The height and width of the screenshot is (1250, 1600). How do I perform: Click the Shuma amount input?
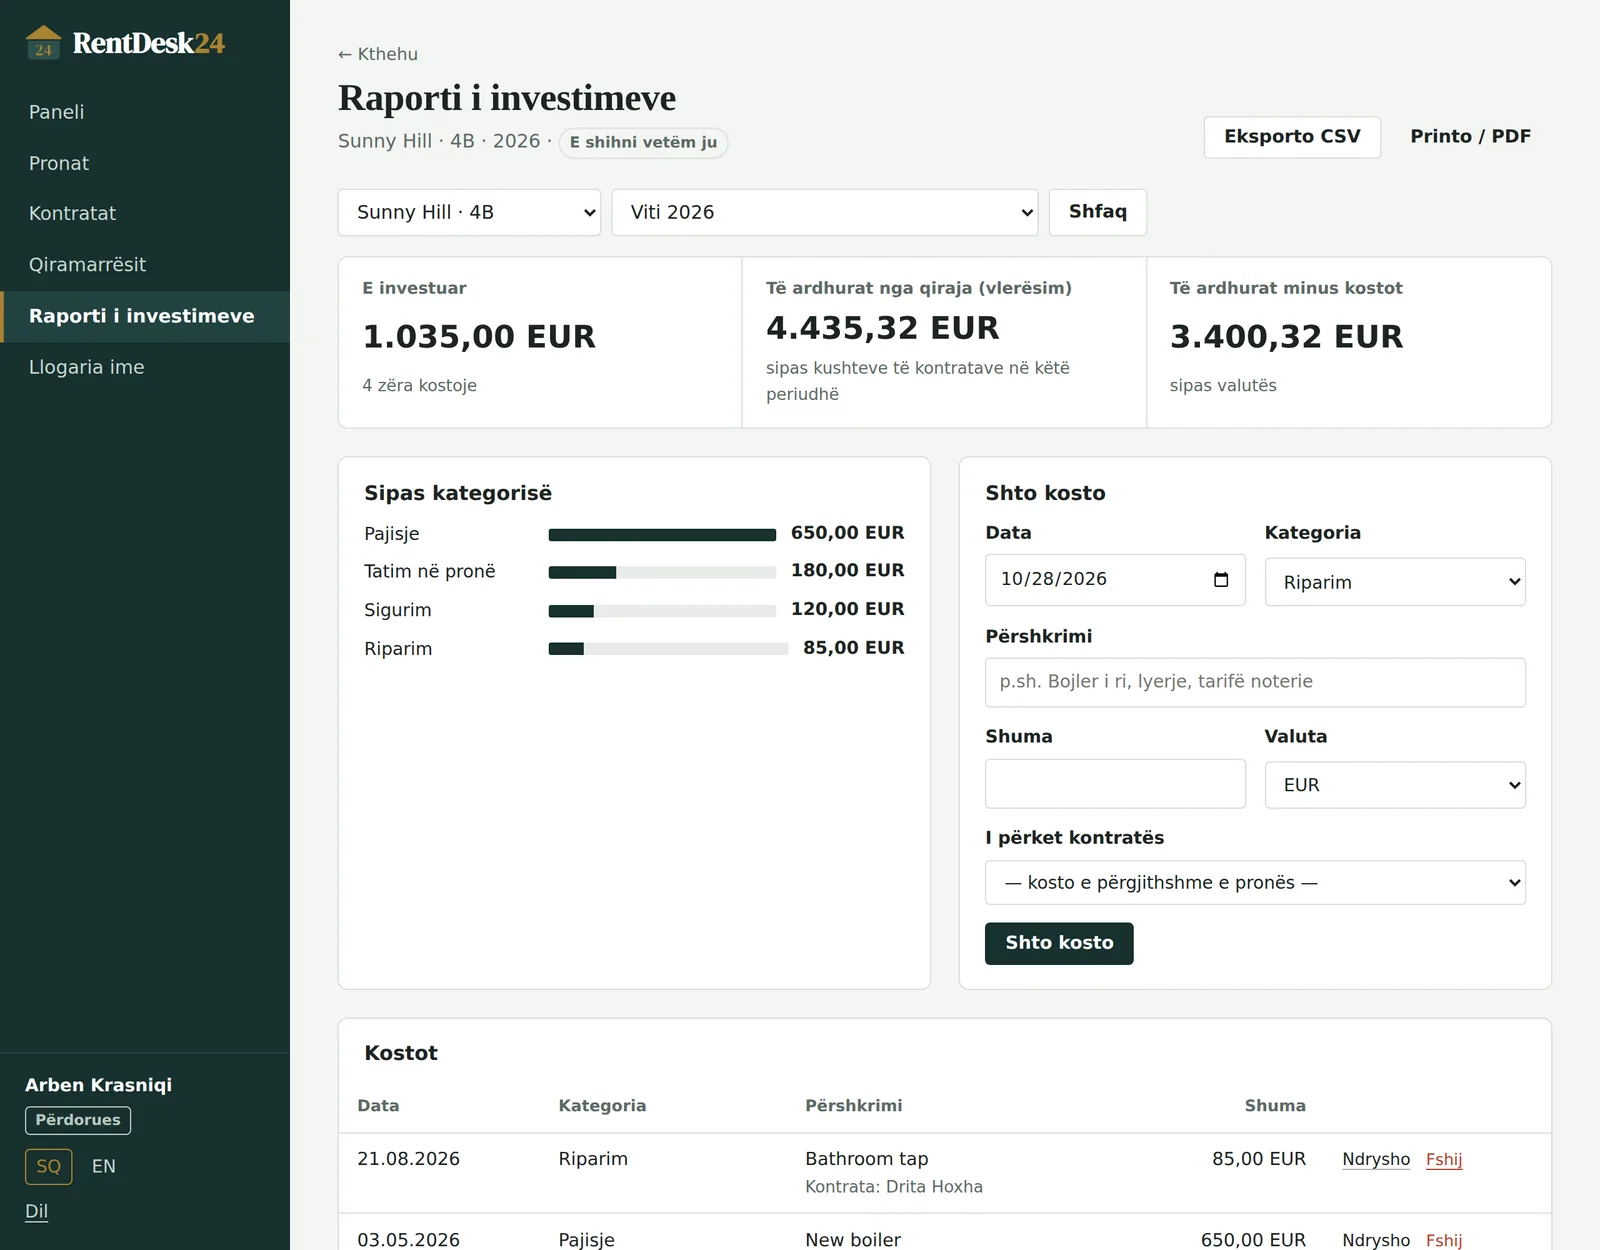pyautogui.click(x=1115, y=784)
